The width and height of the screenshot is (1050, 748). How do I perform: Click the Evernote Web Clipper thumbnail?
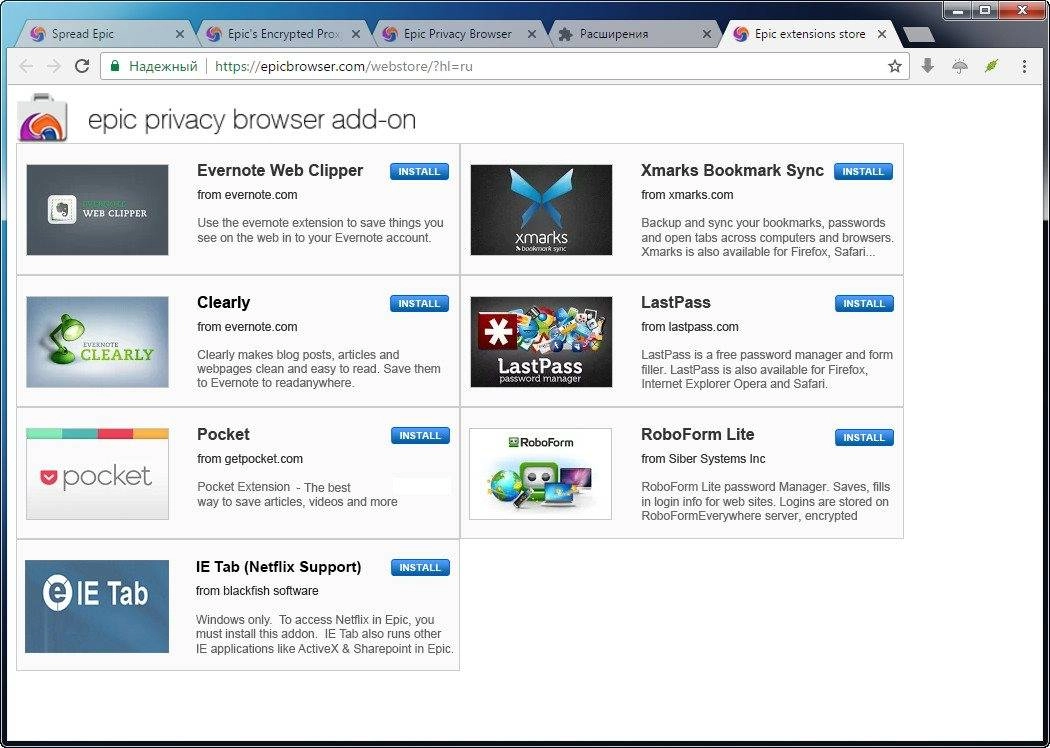97,210
